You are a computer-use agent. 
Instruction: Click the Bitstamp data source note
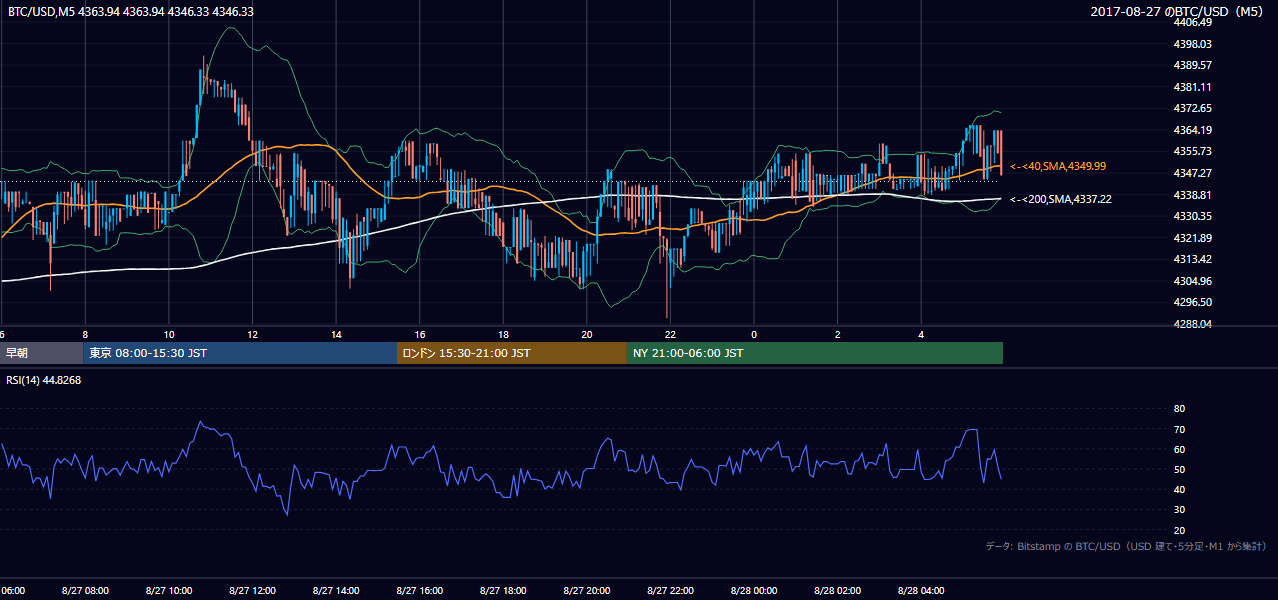point(1126,546)
